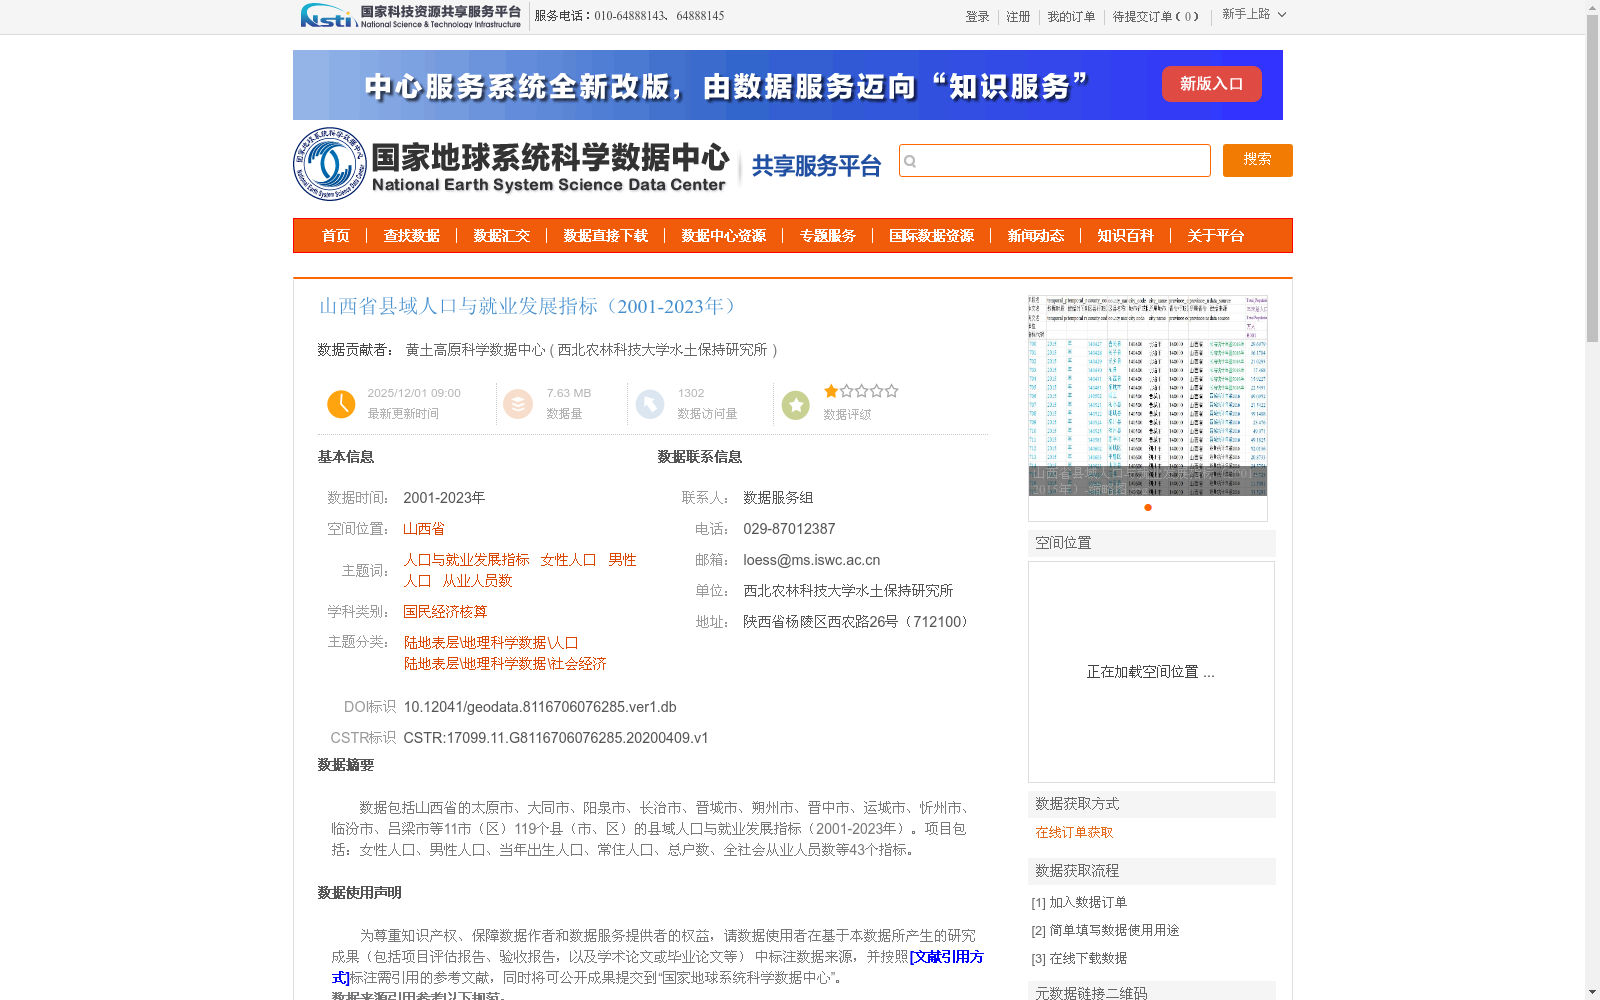Click the 注册 link
This screenshot has height=1000, width=1600.
point(1018,17)
